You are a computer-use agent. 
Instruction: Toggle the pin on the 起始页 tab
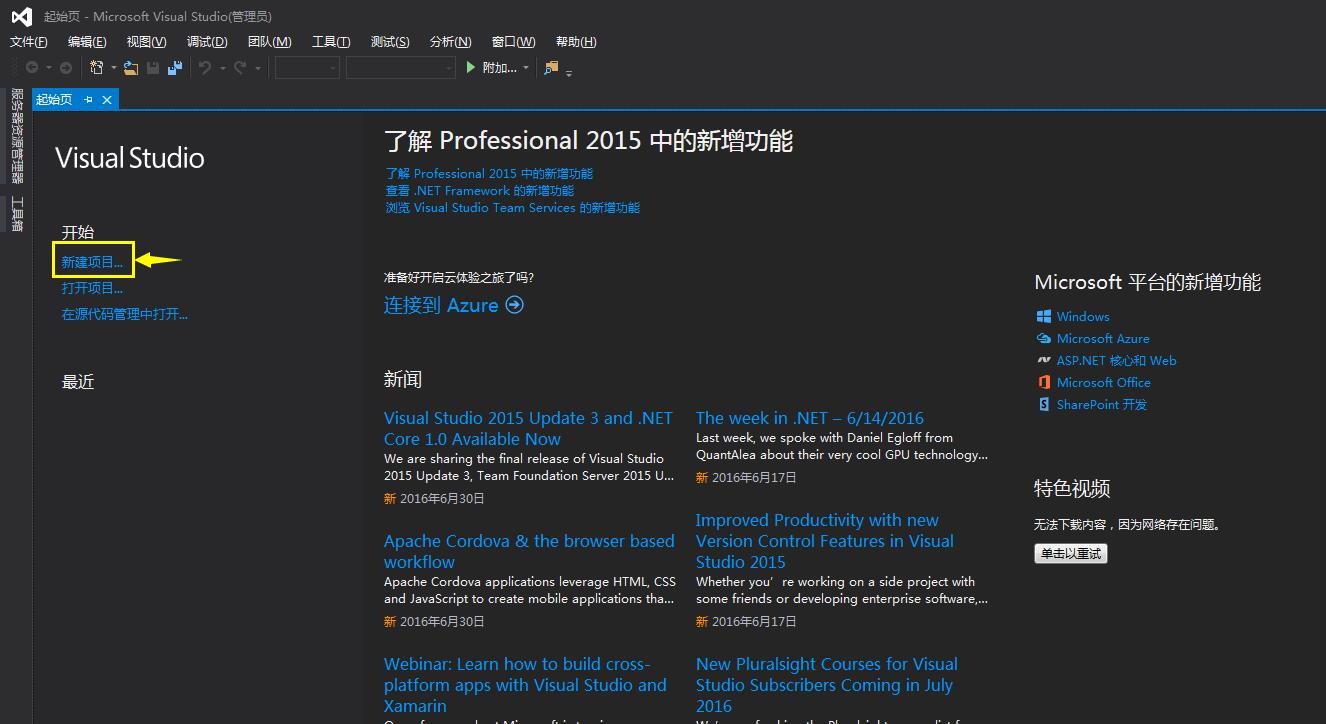click(88, 99)
